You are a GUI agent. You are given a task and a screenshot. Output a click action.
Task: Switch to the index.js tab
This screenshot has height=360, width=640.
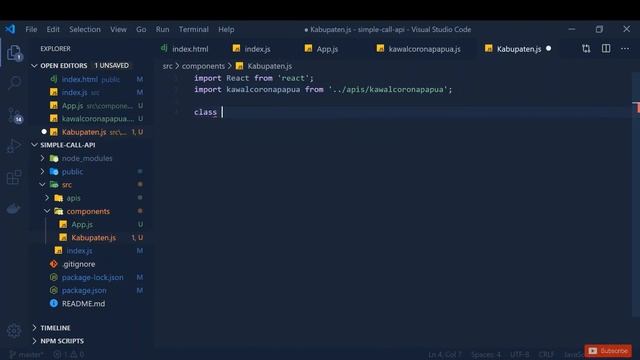pyautogui.click(x=252, y=49)
